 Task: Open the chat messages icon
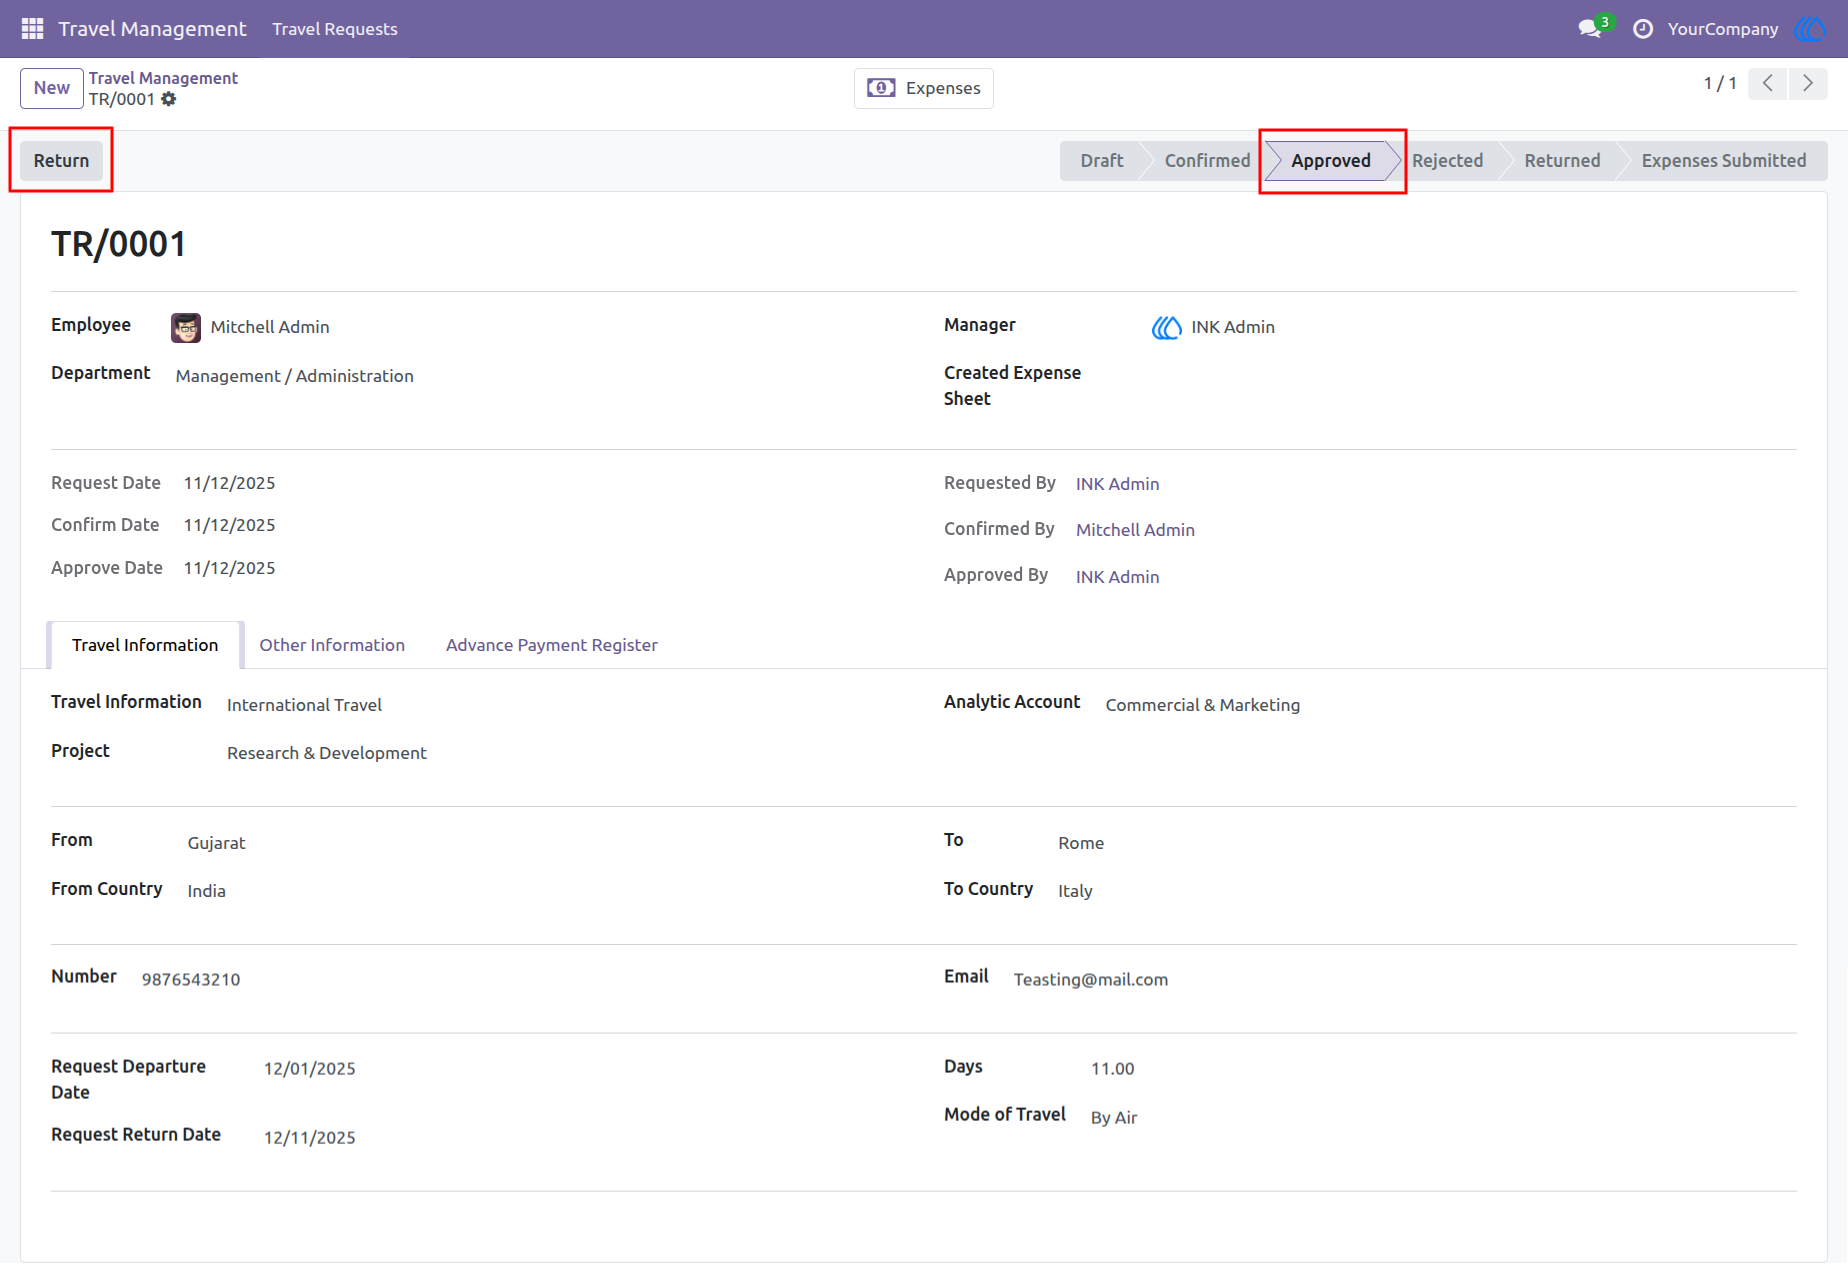click(1590, 29)
